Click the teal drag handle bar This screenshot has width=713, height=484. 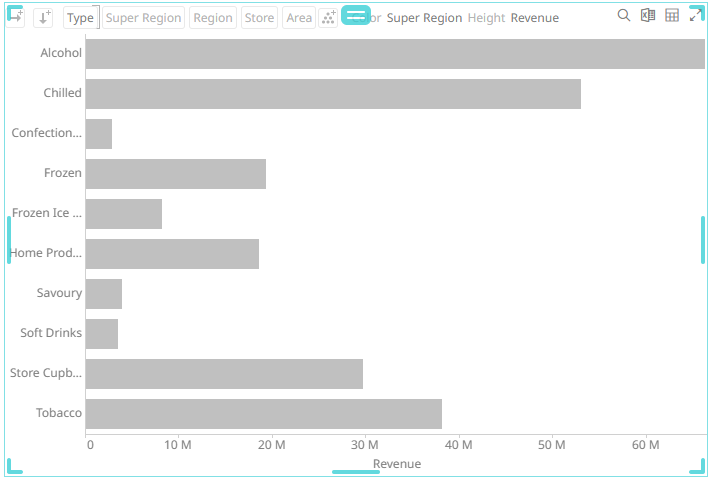356,15
